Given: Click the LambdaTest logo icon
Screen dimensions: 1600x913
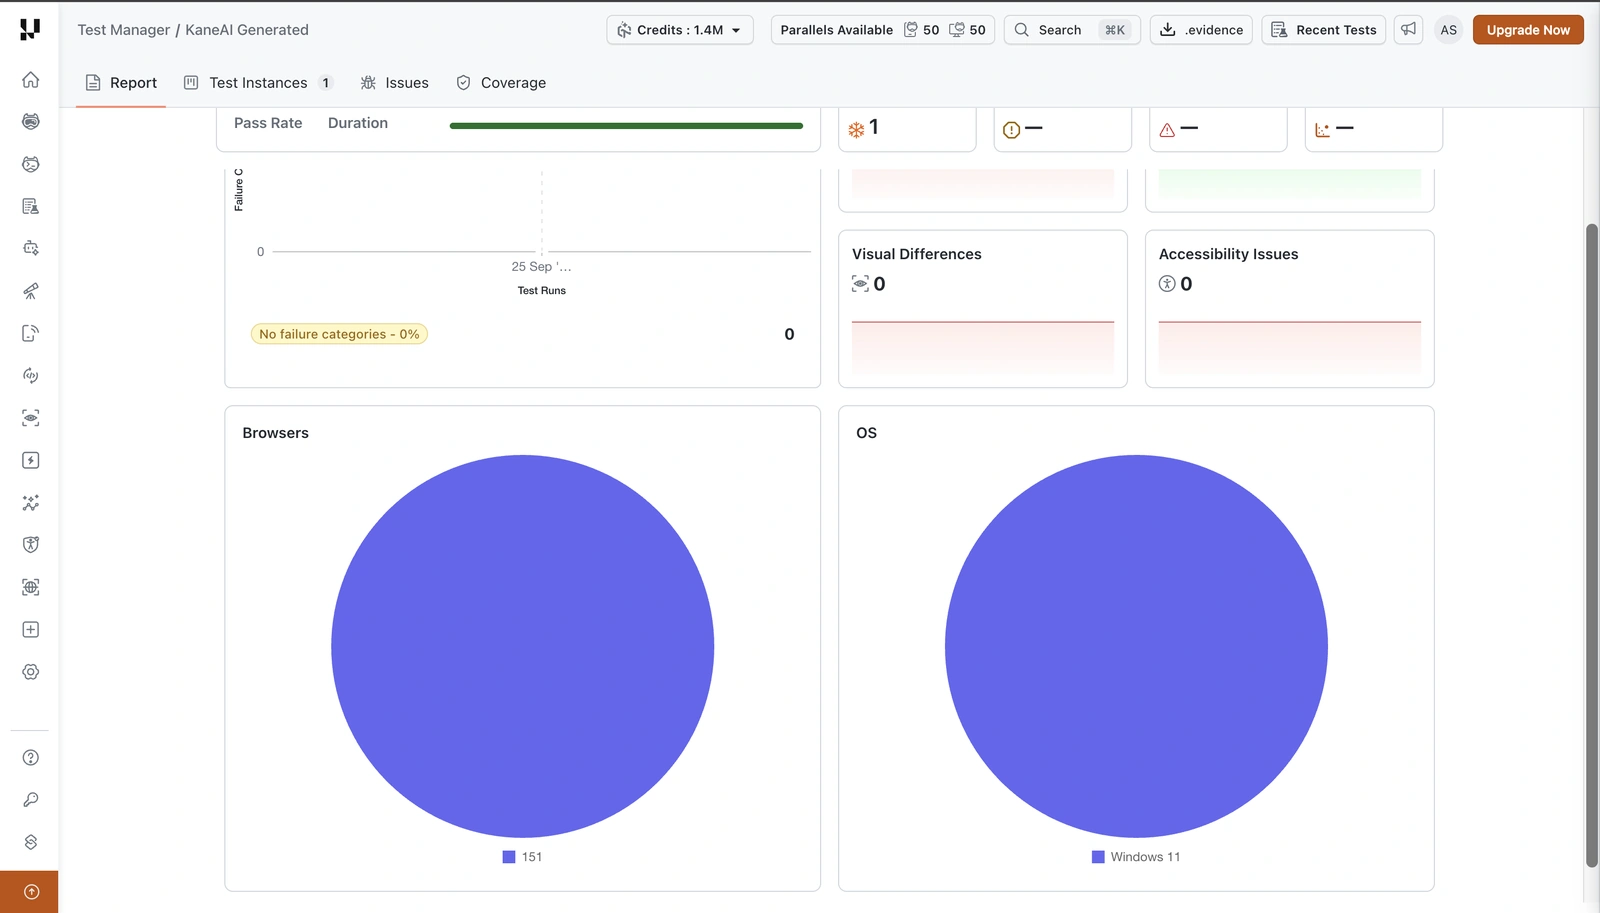Looking at the screenshot, I should (x=30, y=29).
